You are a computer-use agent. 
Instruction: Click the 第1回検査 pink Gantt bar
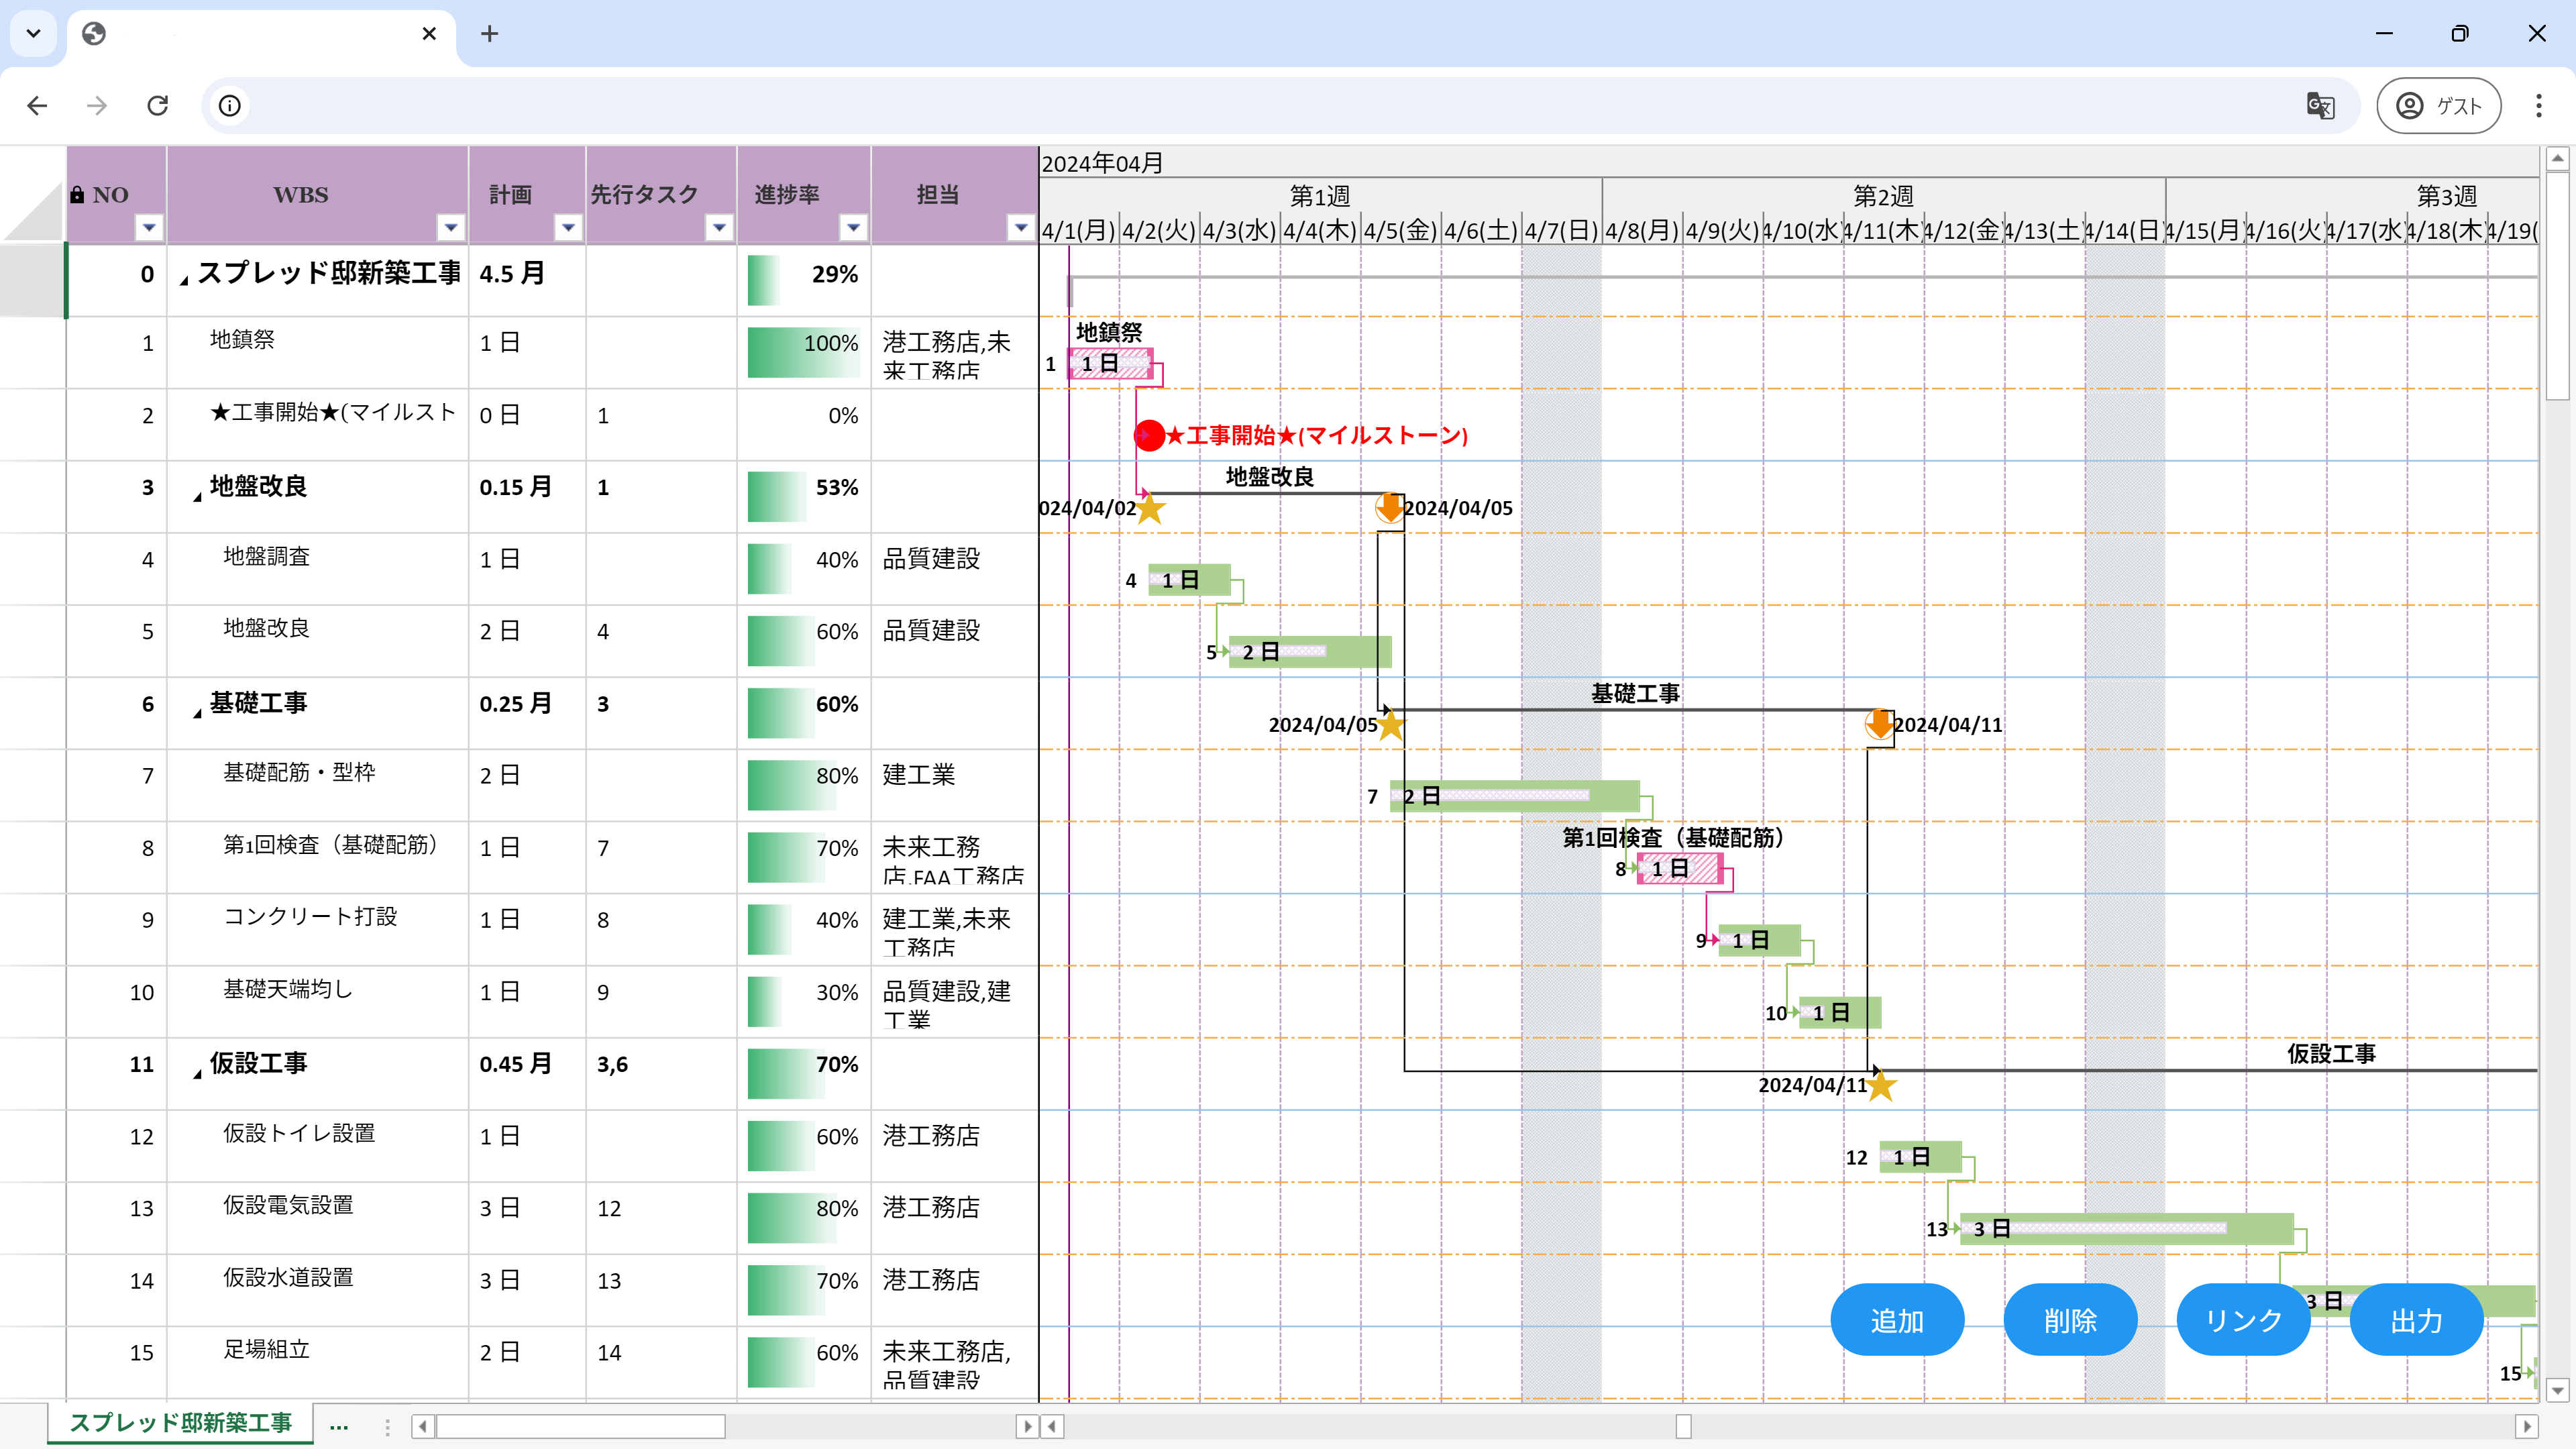pyautogui.click(x=1680, y=868)
